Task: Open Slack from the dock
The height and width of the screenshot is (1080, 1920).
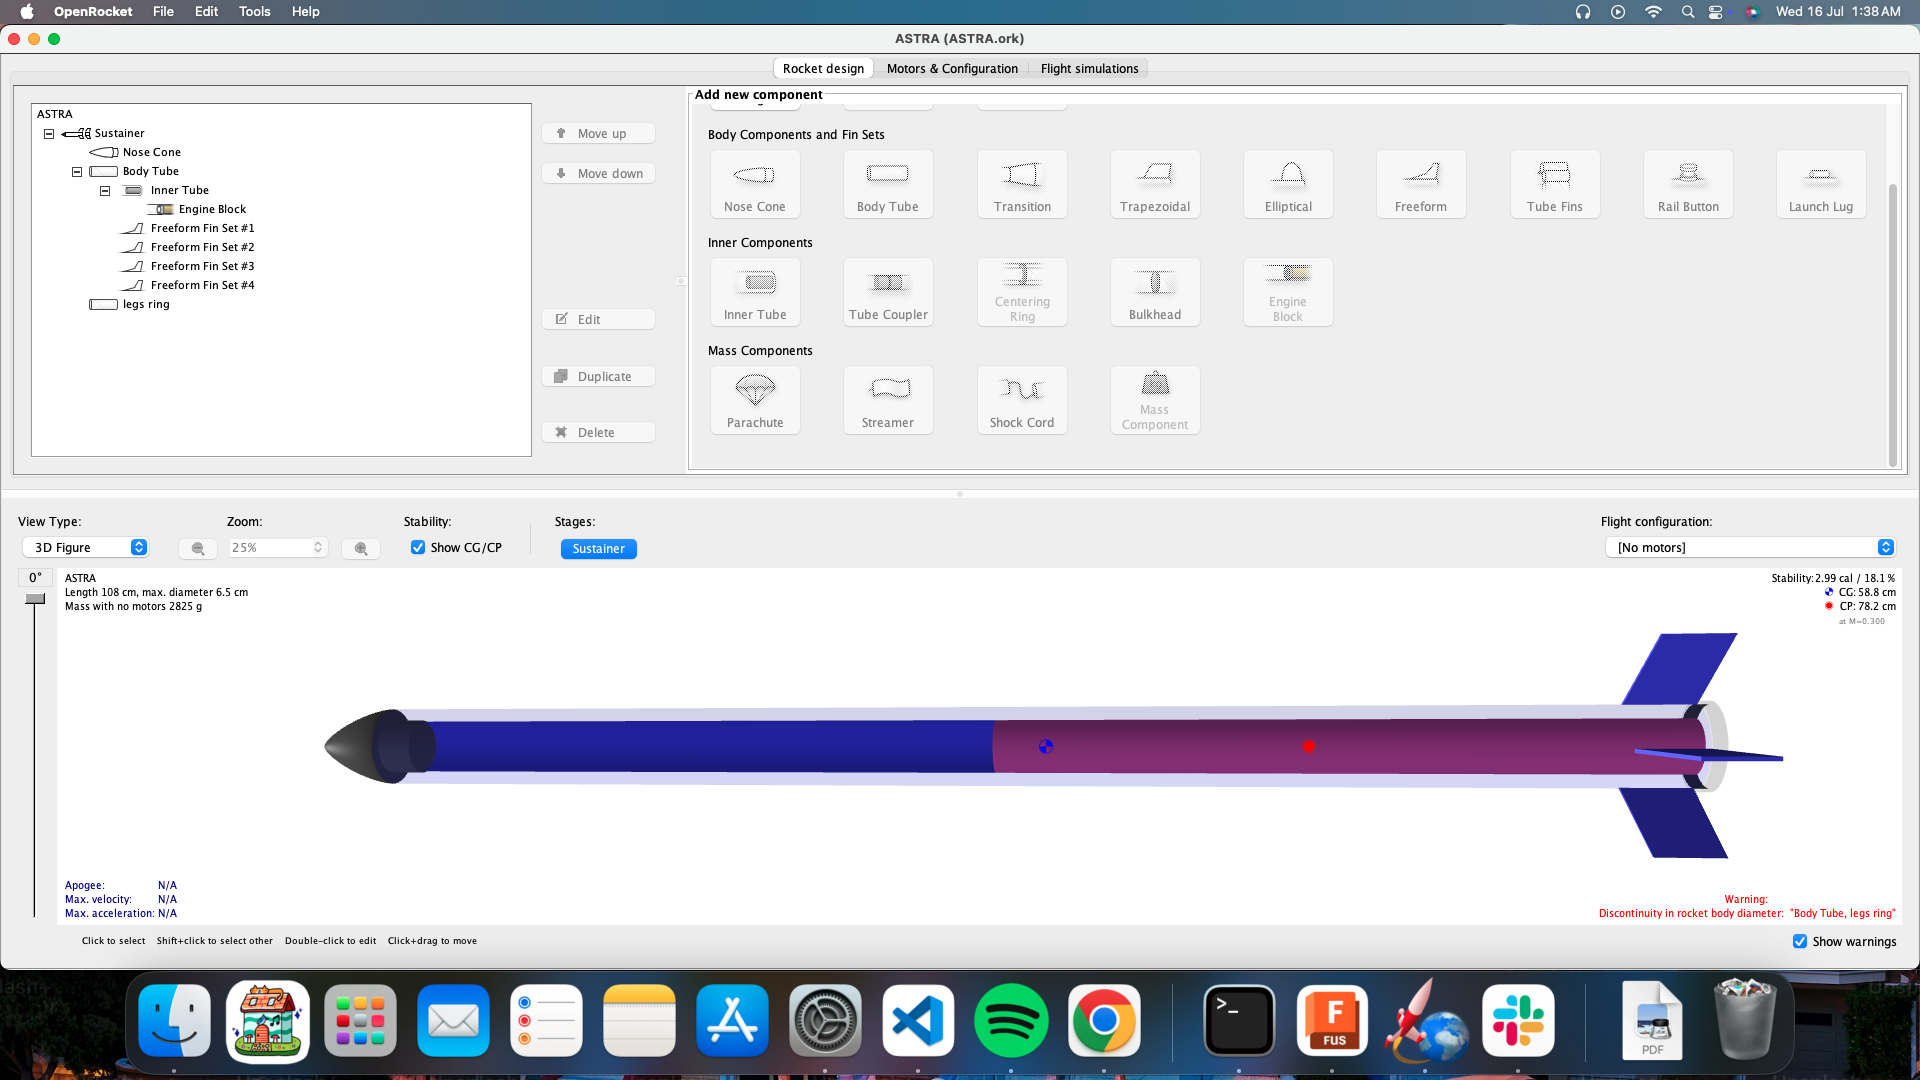Action: pos(1518,1021)
